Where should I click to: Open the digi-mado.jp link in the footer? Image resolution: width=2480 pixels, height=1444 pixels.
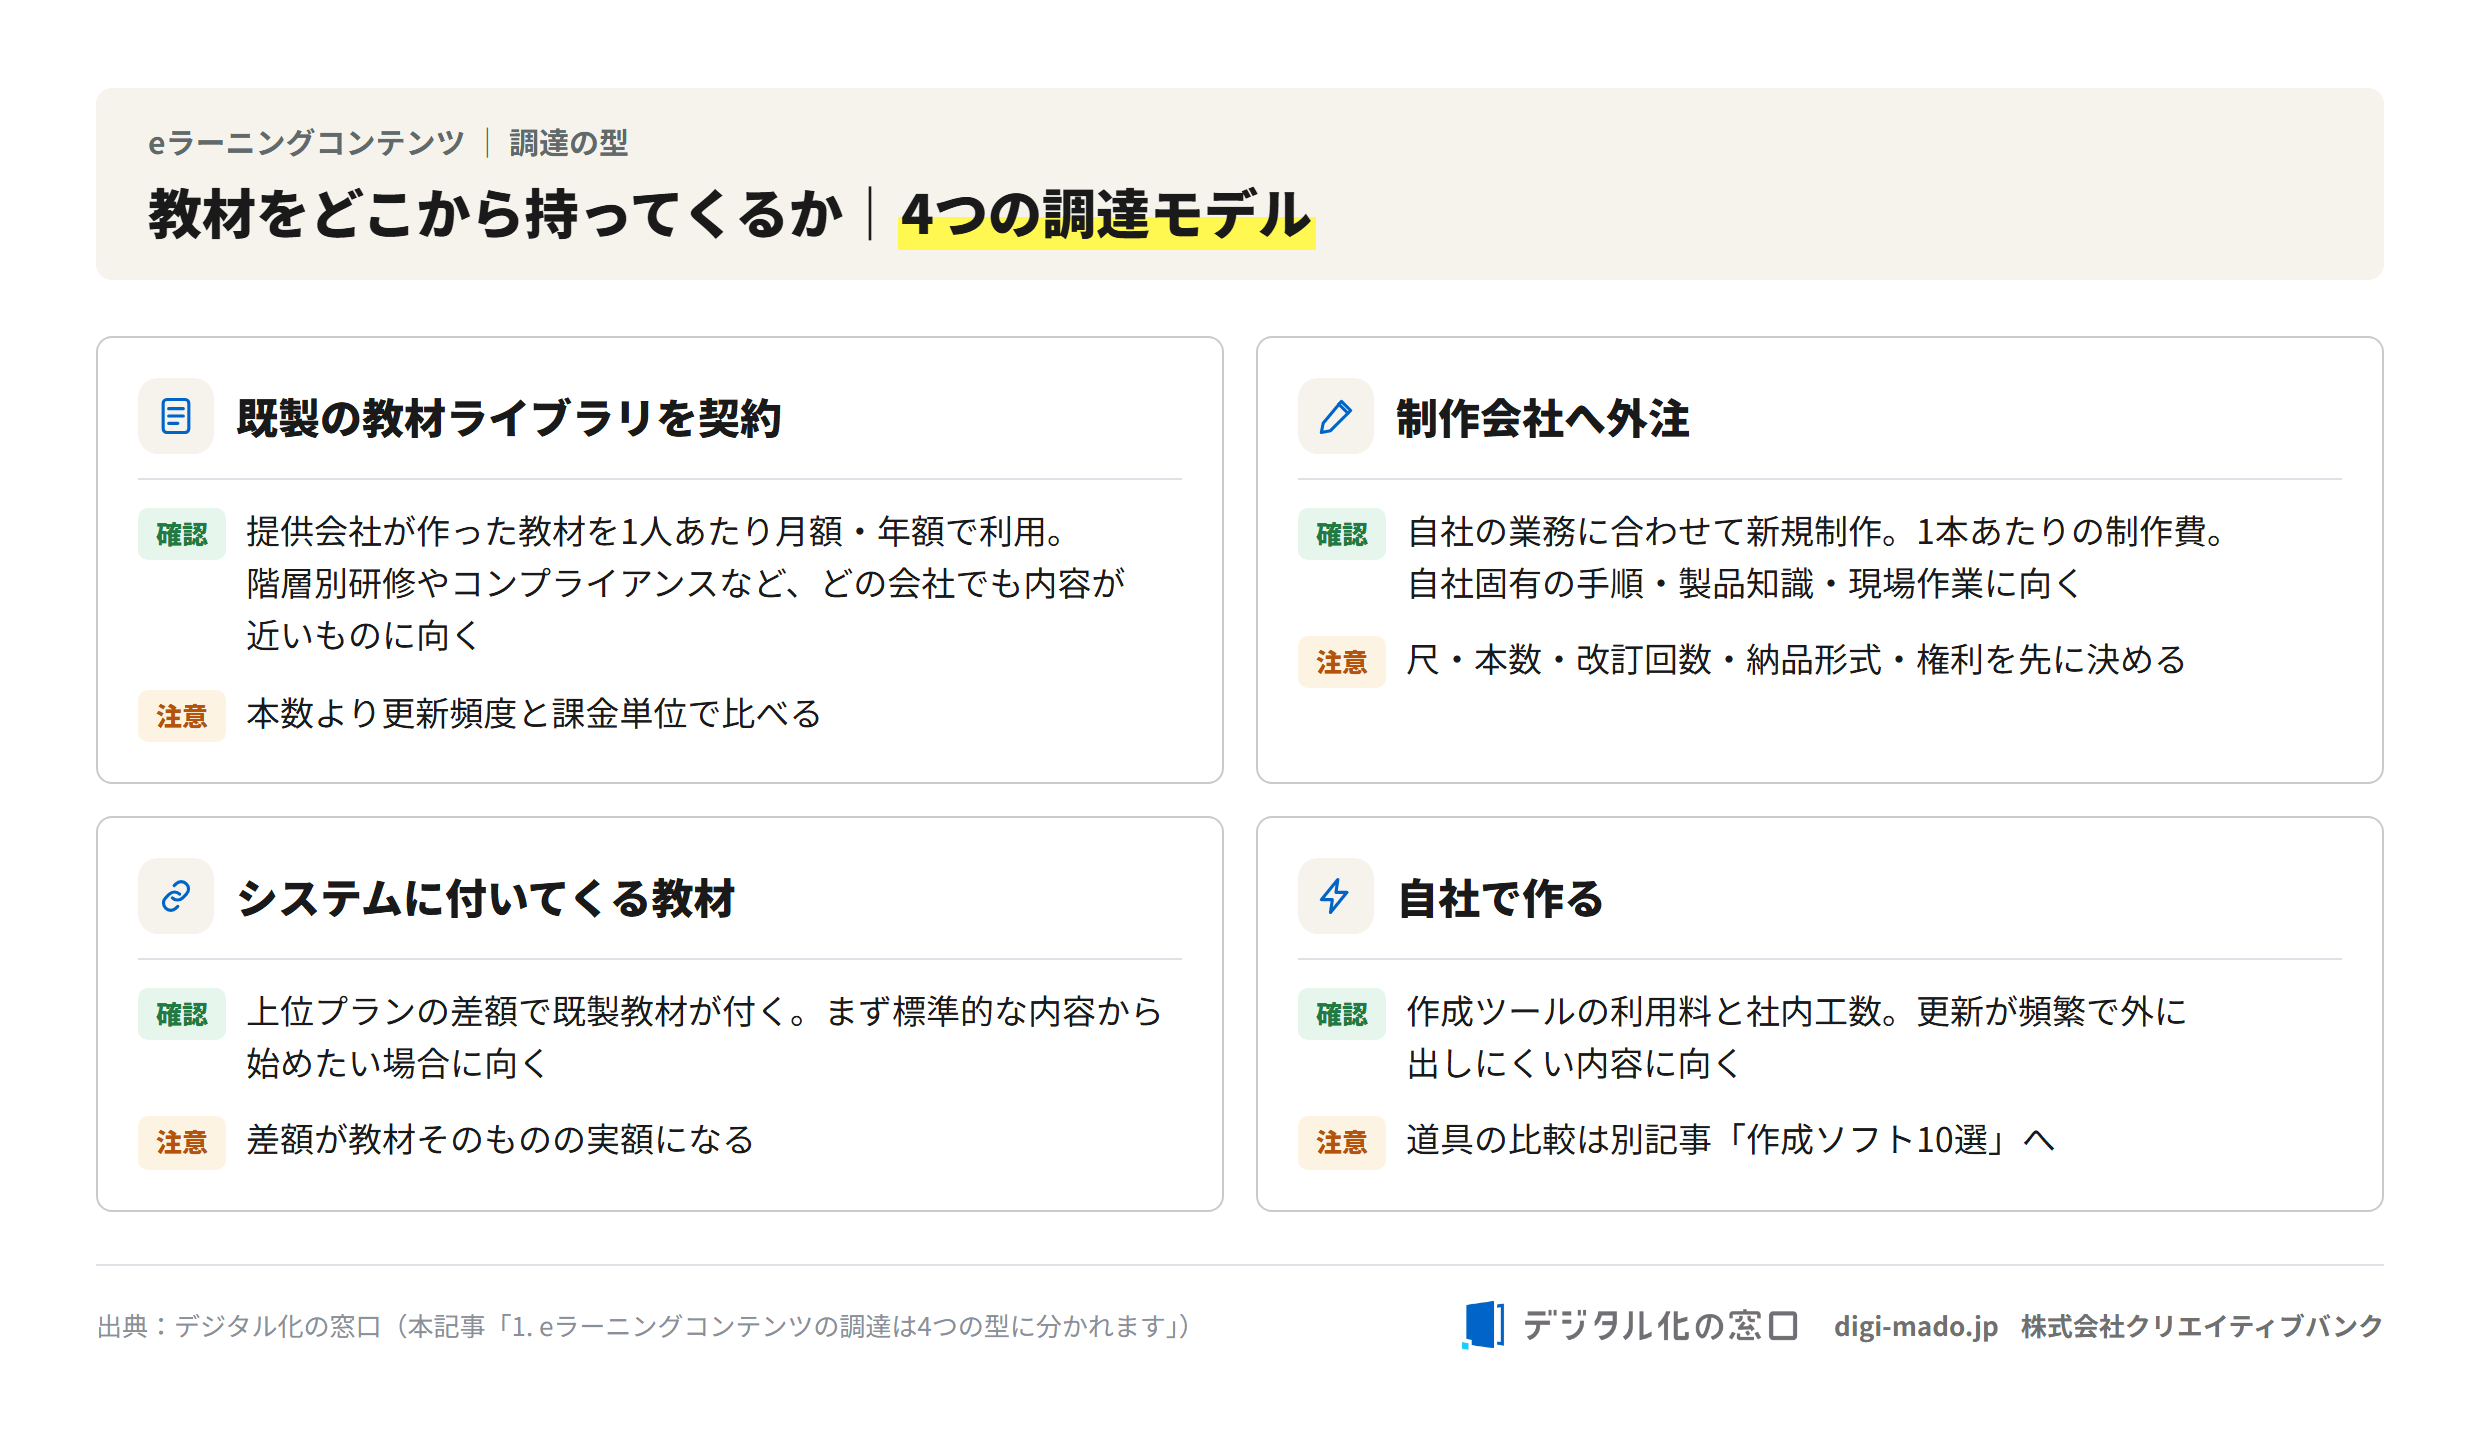tap(1915, 1326)
